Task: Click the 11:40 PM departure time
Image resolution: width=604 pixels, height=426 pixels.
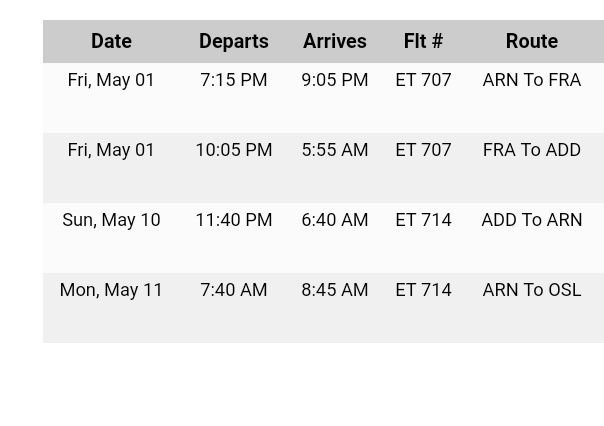Action: pos(234,220)
